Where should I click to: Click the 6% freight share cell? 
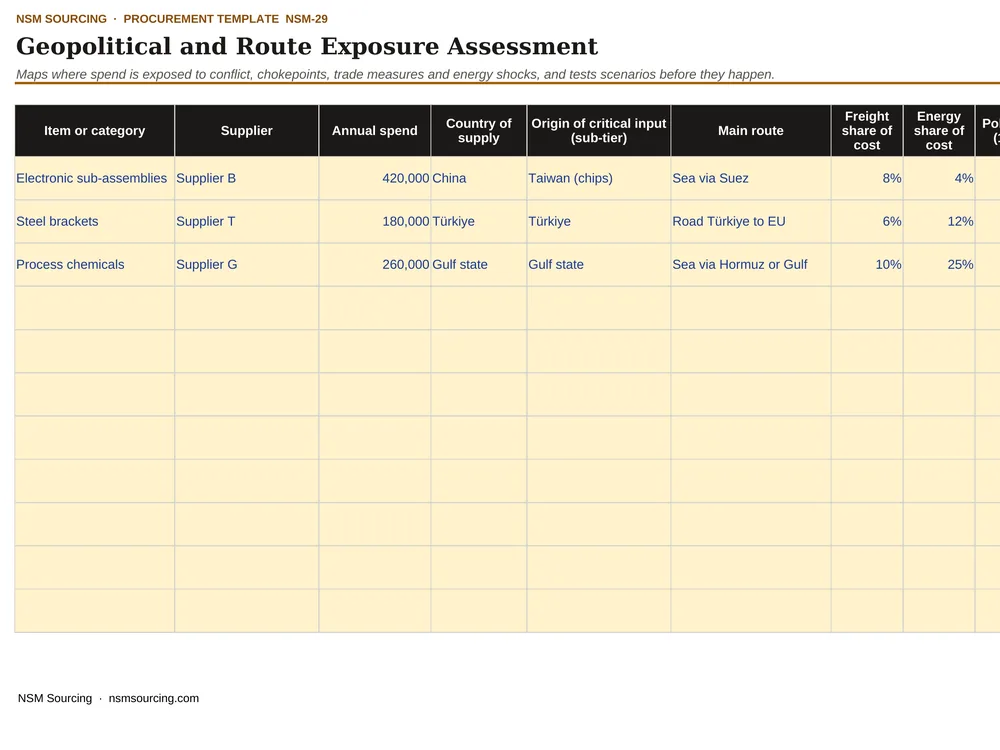[x=867, y=221]
